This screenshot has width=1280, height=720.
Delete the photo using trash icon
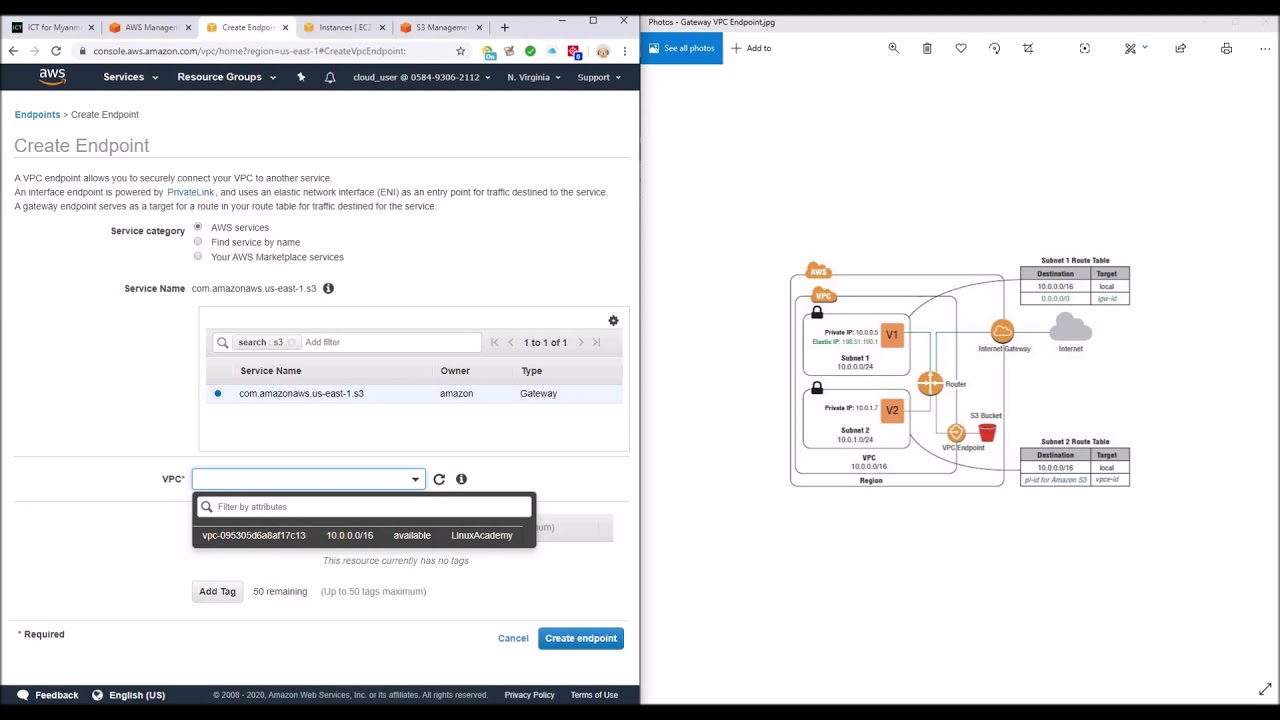927,48
